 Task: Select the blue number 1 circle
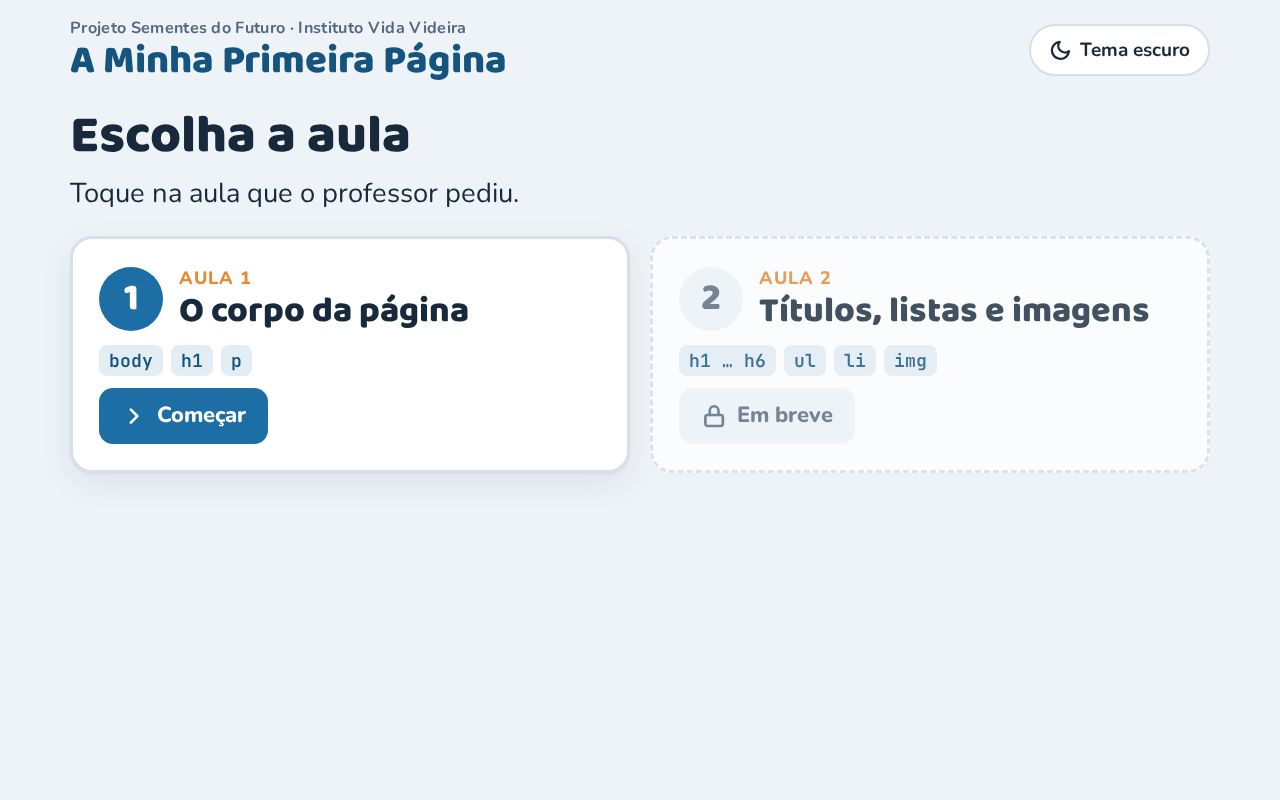tap(131, 299)
